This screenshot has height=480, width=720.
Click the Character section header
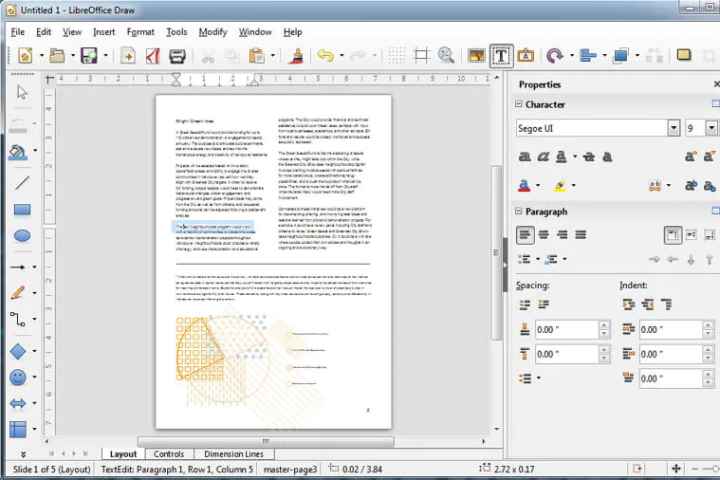(x=545, y=104)
